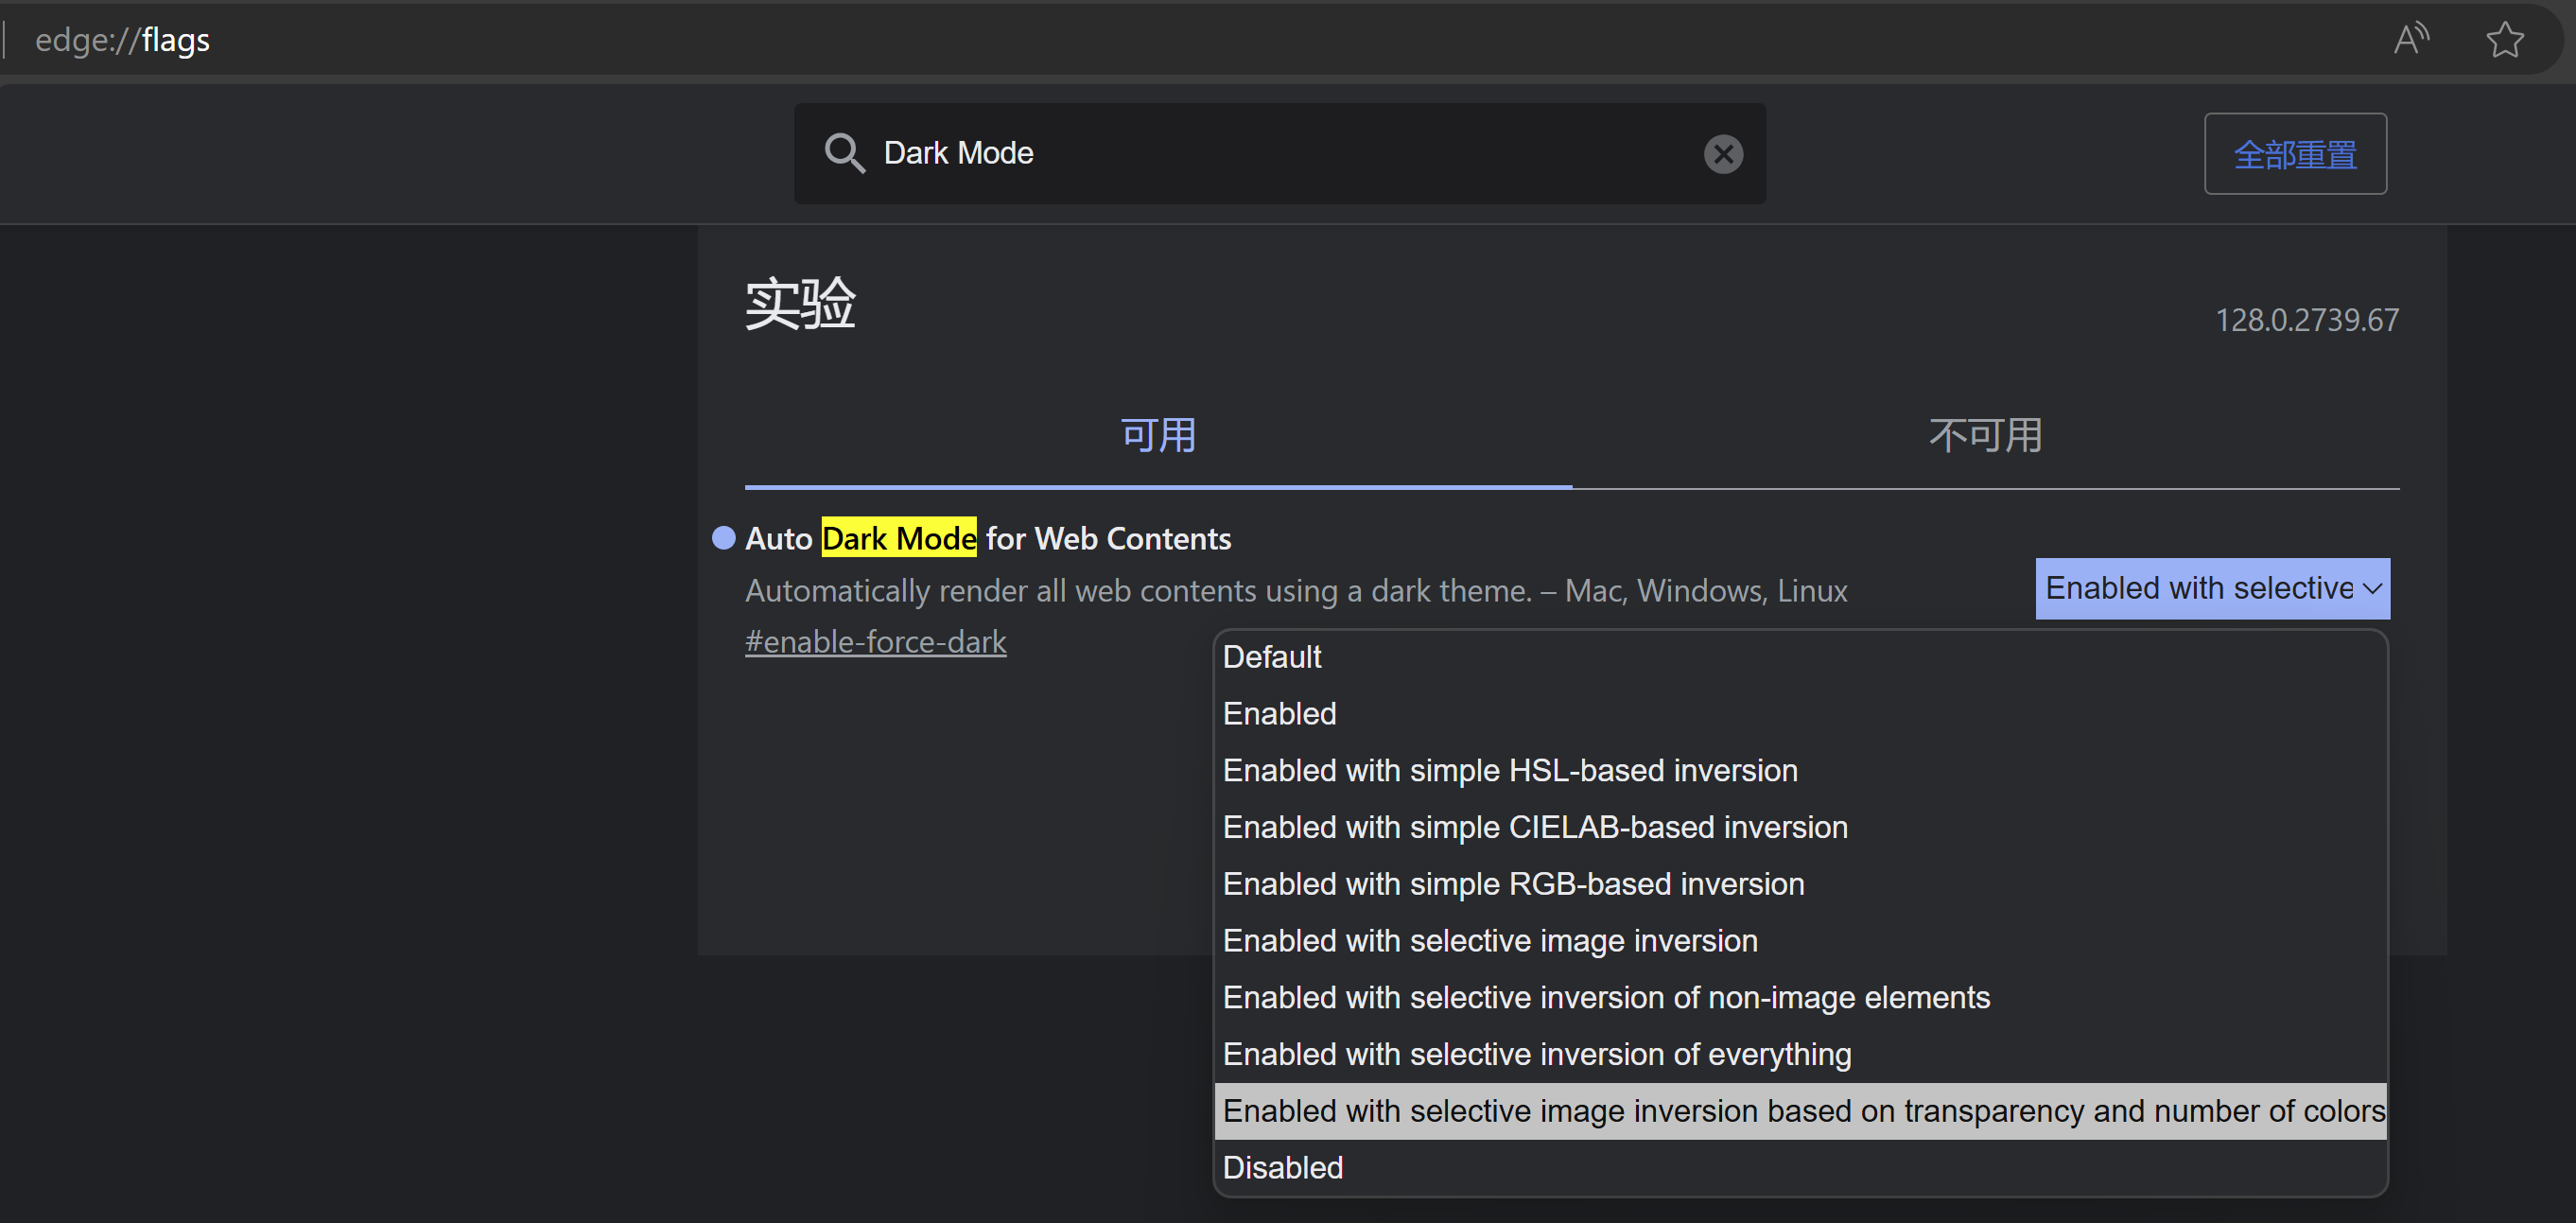The height and width of the screenshot is (1223, 2576).
Task: Collapse the Enabled with selective dropdown
Action: coord(2212,588)
